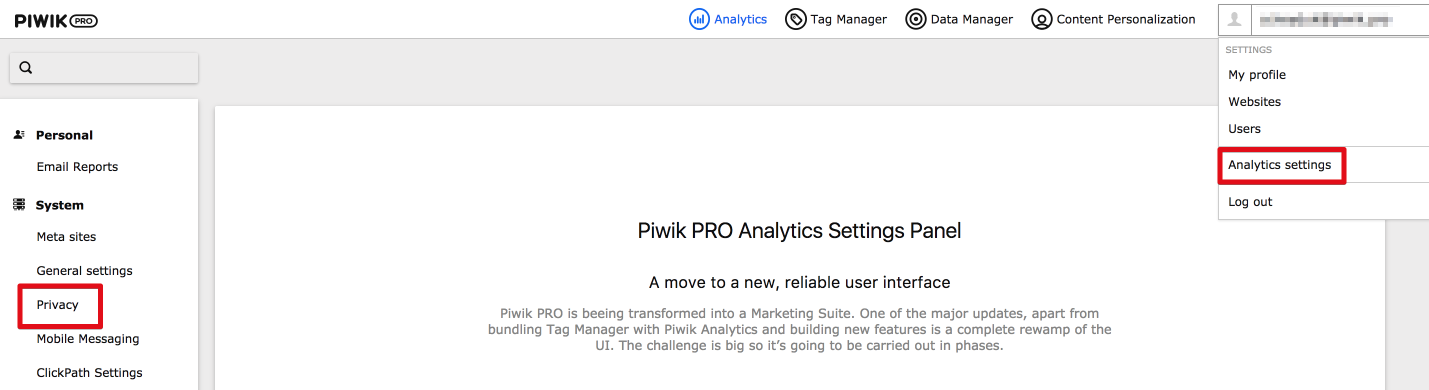The image size is (1429, 390).
Task: Click the magnifier search icon
Action: pyautogui.click(x=26, y=68)
